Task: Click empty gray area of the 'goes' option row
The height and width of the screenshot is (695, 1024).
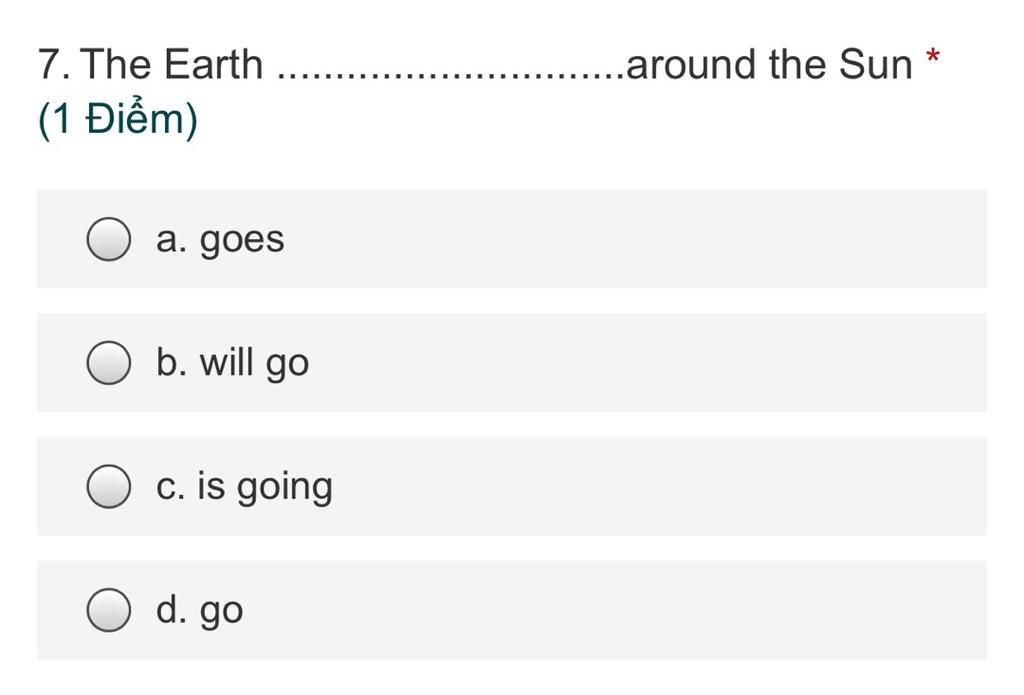Action: point(633,239)
